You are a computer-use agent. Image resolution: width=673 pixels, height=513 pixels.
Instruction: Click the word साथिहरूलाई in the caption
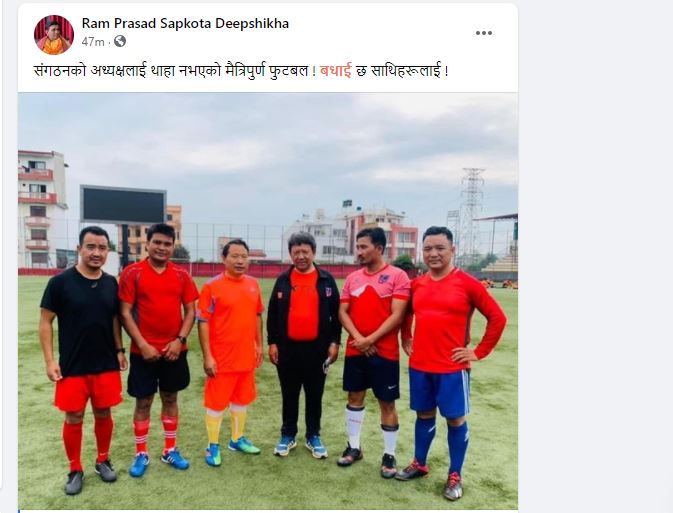(406, 70)
